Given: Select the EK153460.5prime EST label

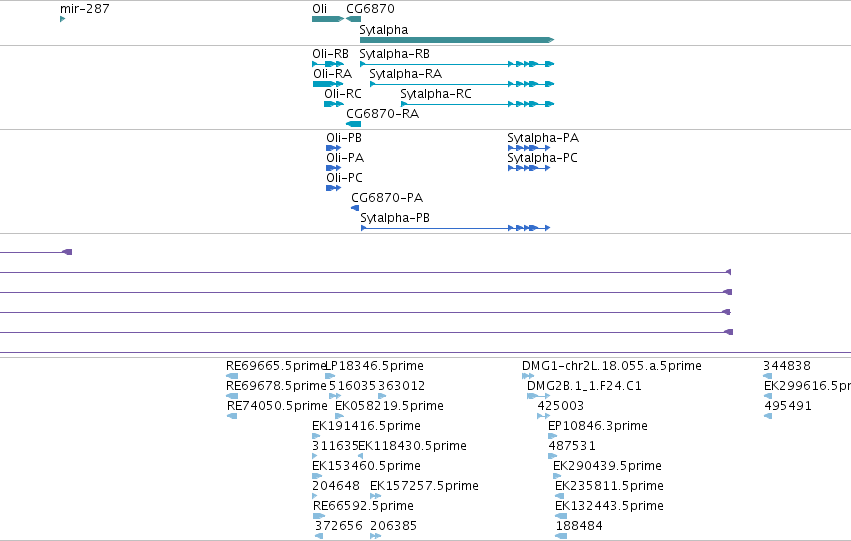Looking at the screenshot, I should tap(366, 466).
